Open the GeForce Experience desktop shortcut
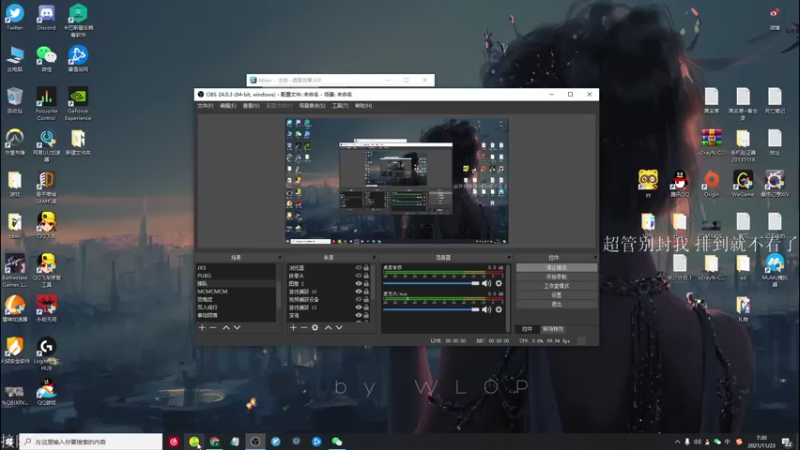This screenshot has width=800, height=450. click(78, 104)
